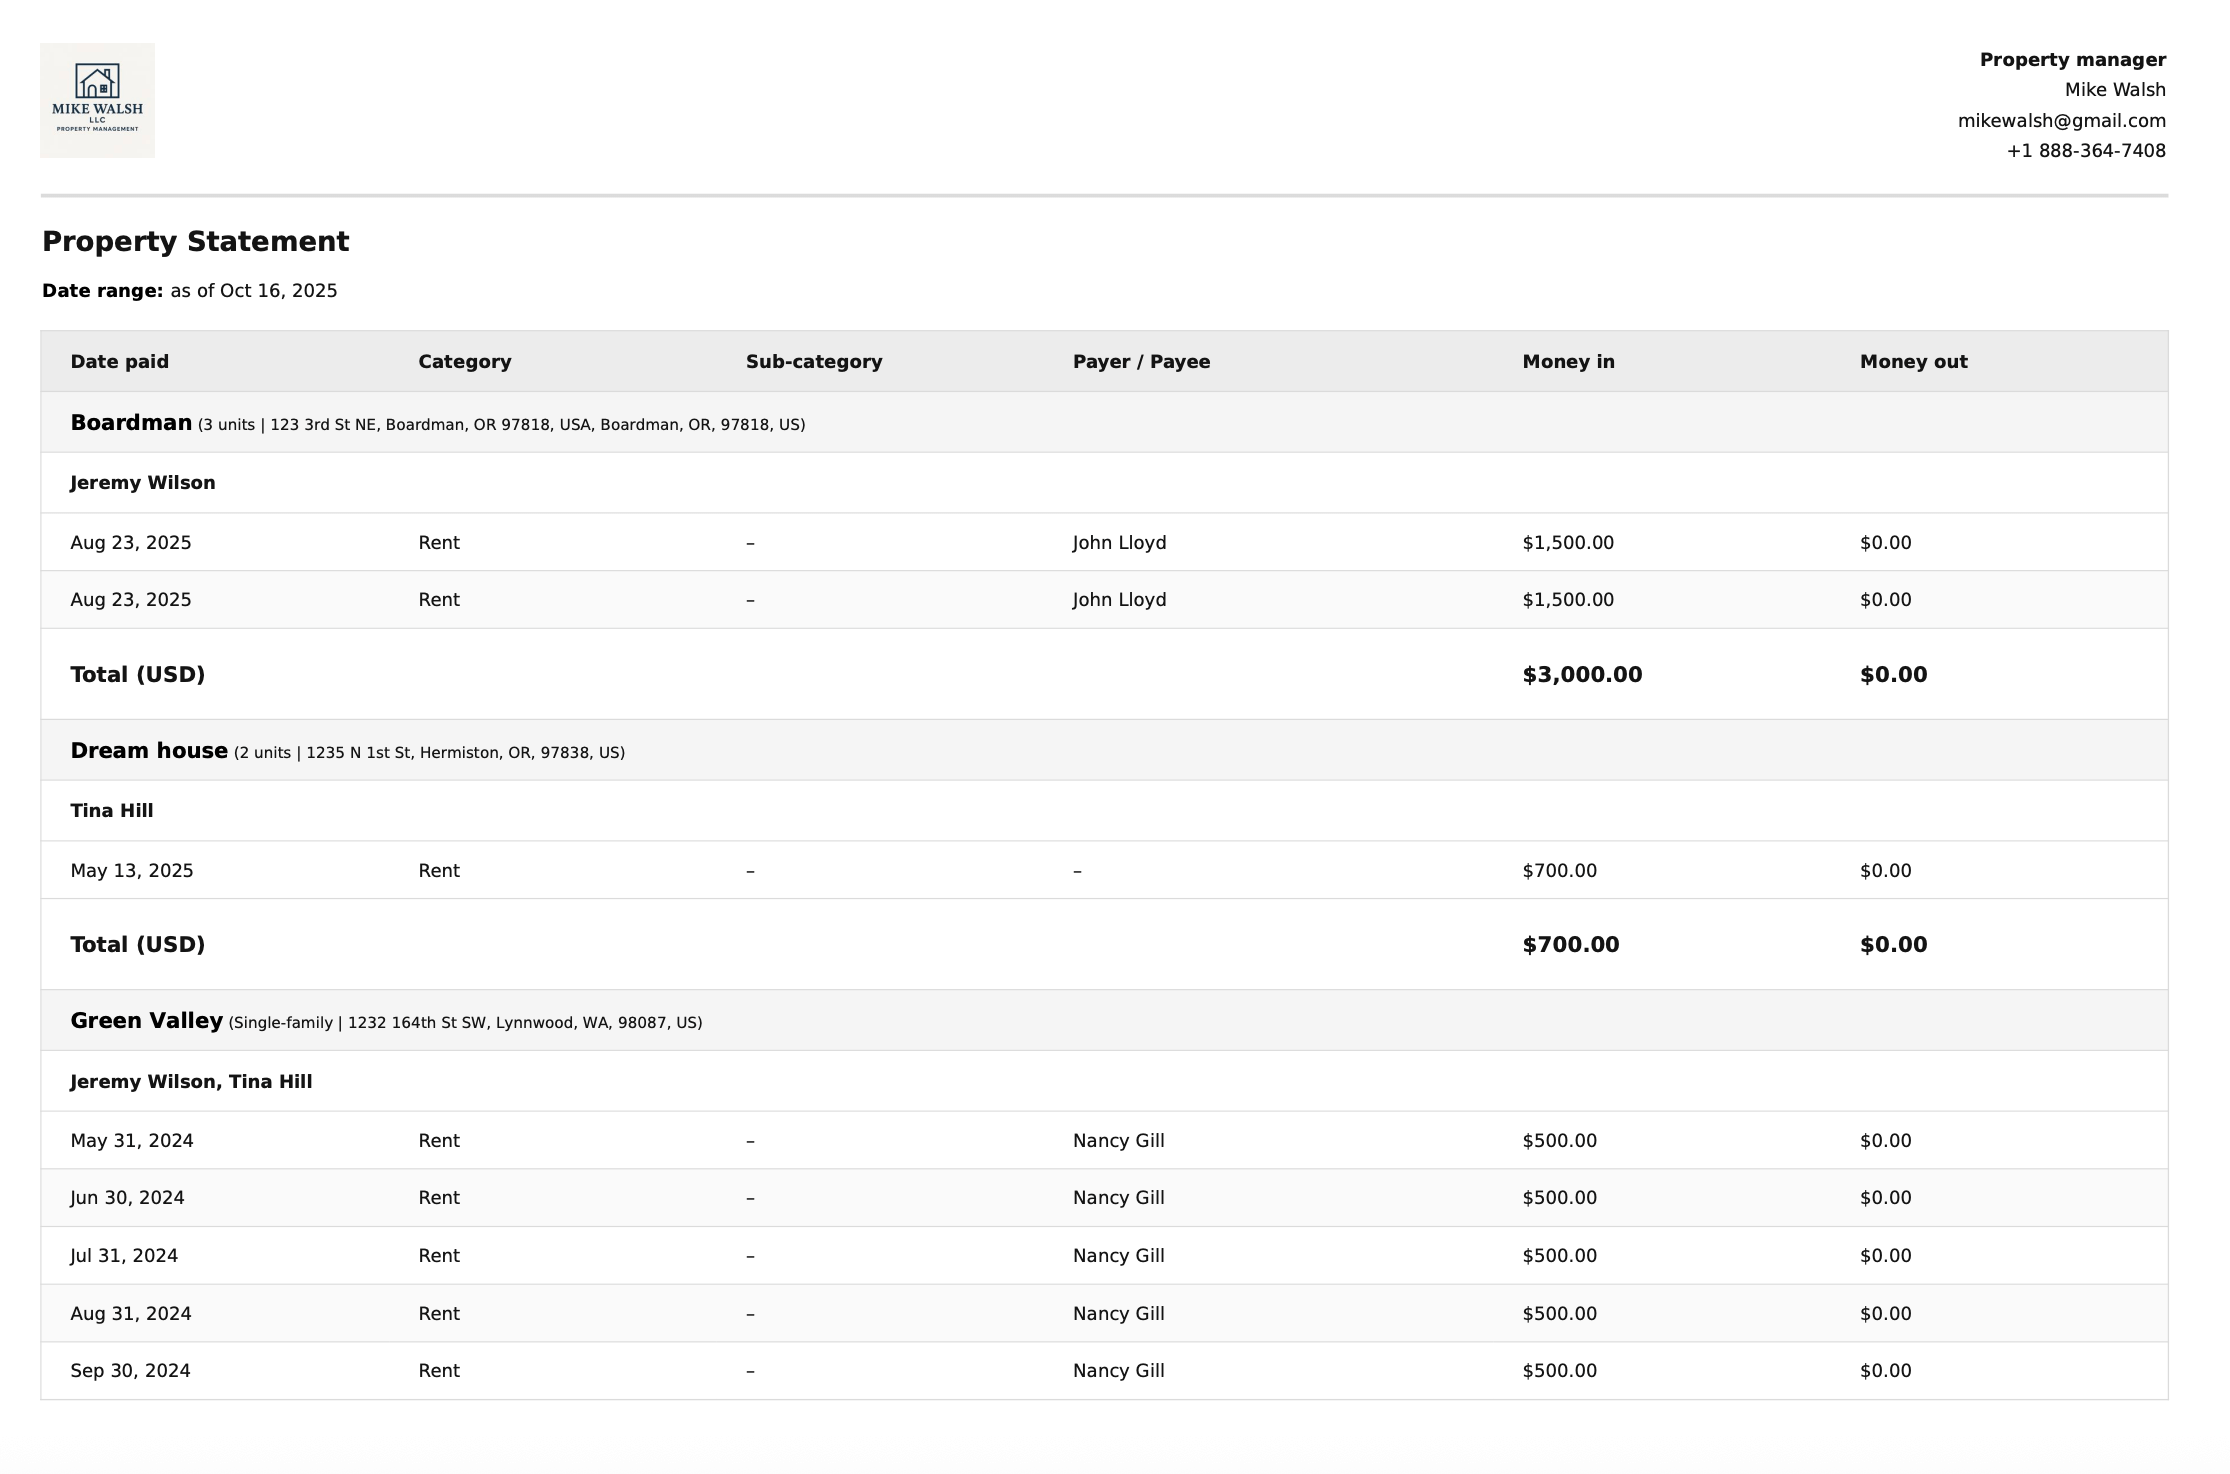Click the Property Statement heading
The width and height of the screenshot is (2230, 1474).
[x=195, y=242]
